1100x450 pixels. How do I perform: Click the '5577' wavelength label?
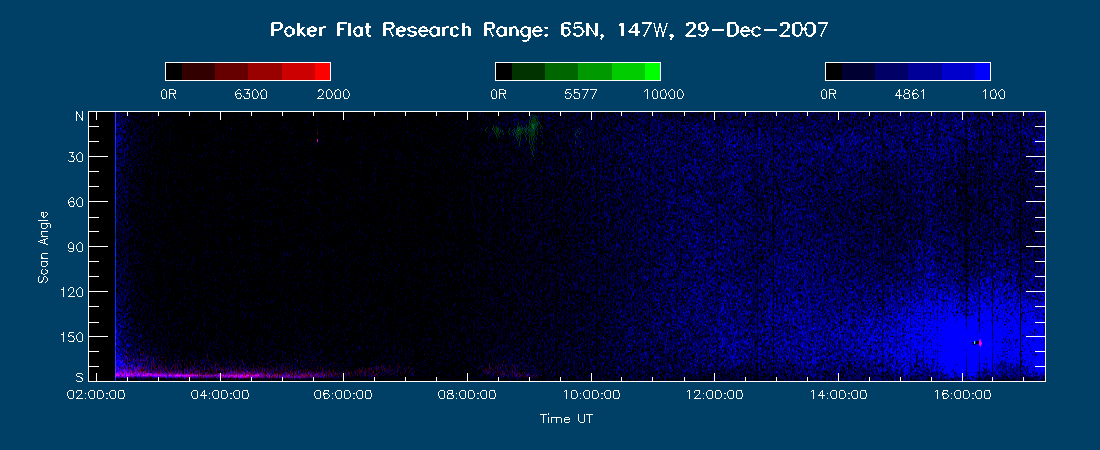[582, 95]
